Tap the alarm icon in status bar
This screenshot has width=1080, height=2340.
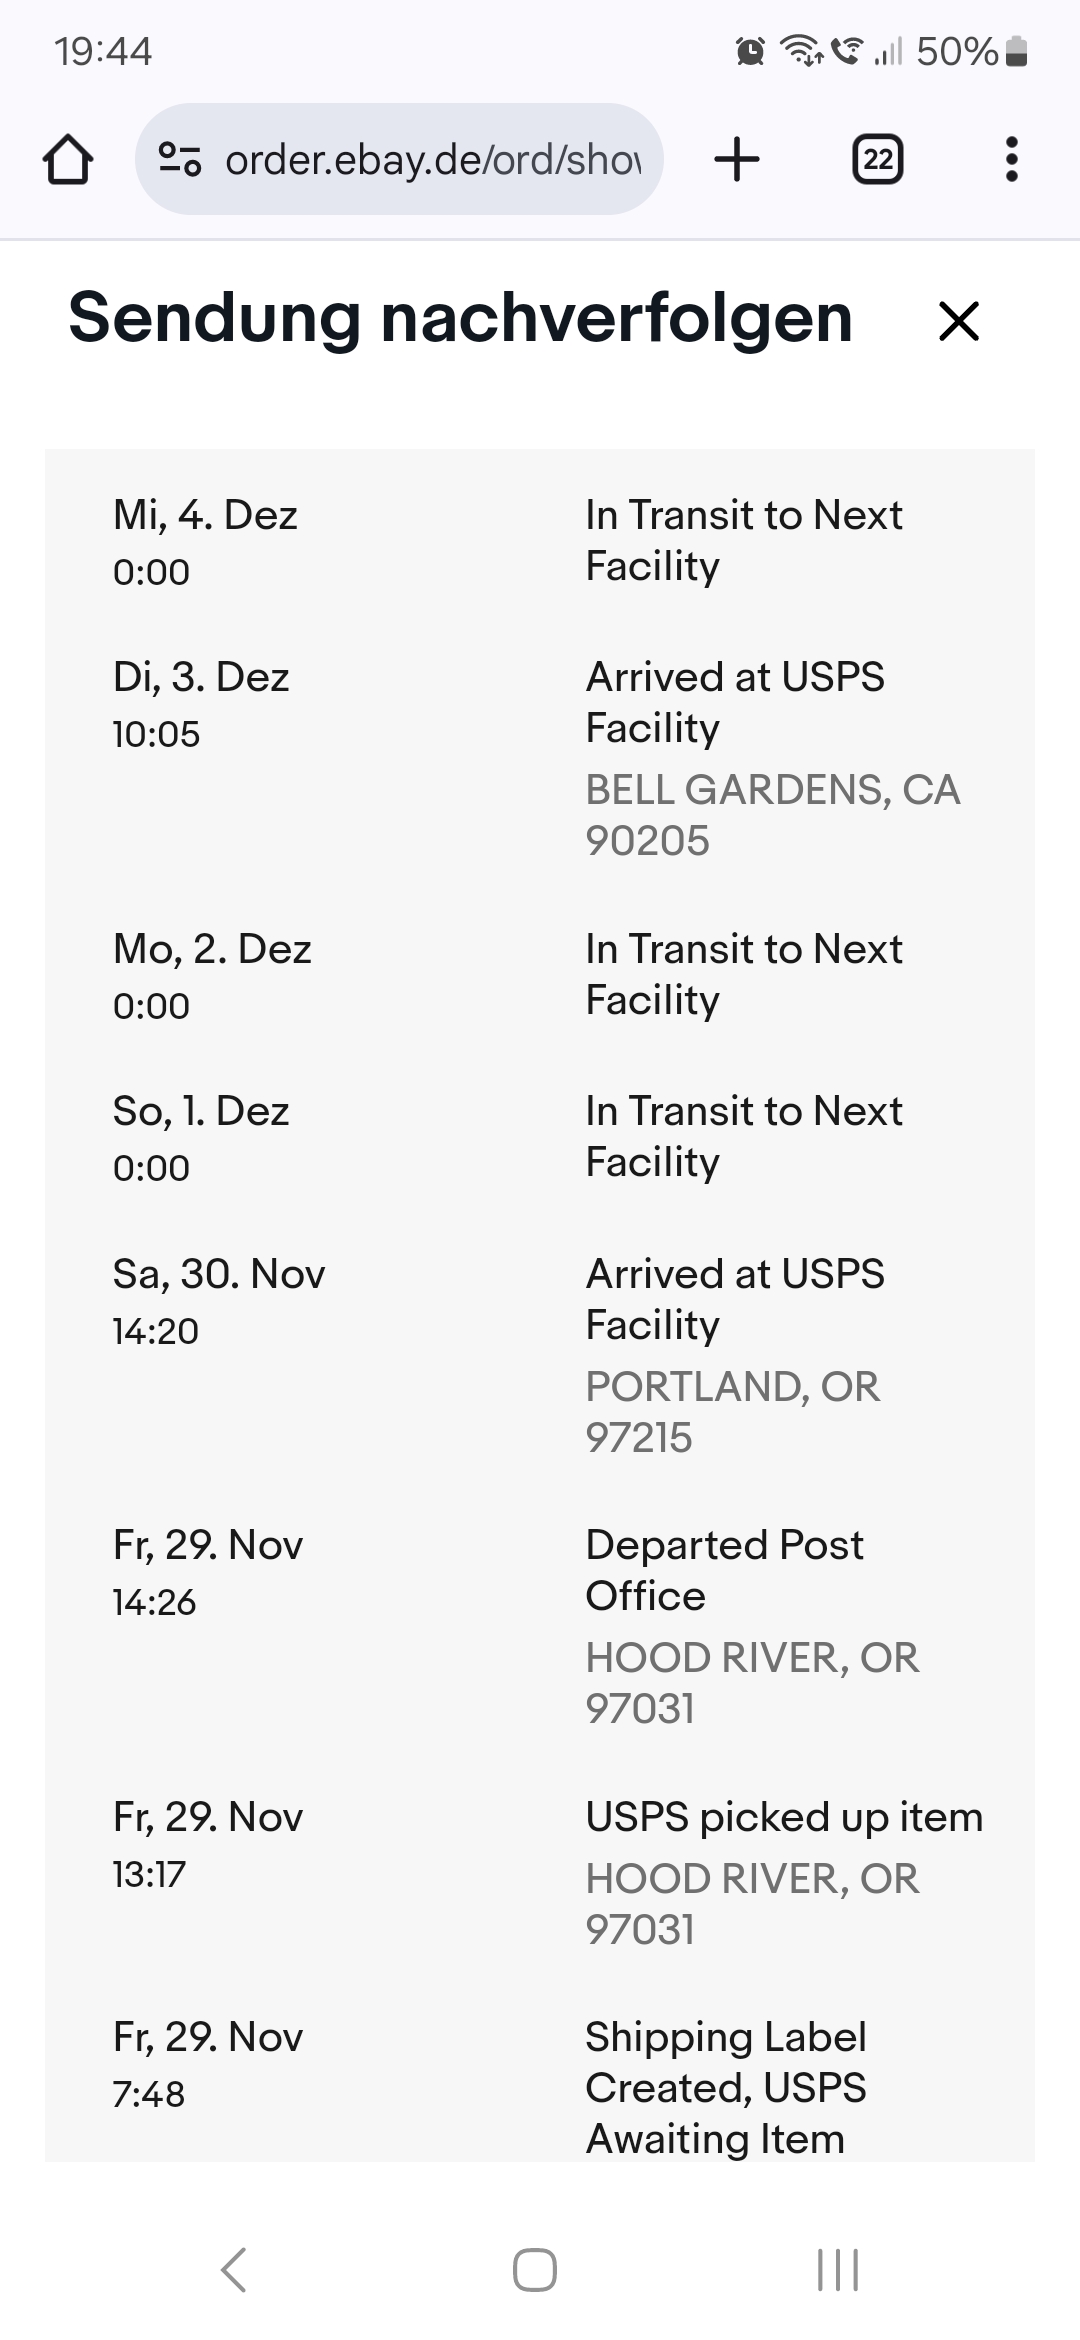click(750, 51)
